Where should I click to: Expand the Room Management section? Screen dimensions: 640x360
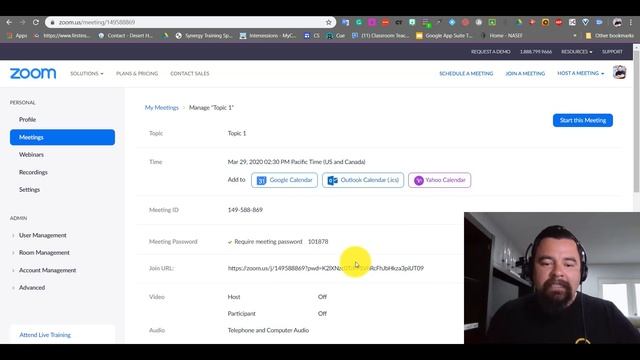coord(44,253)
